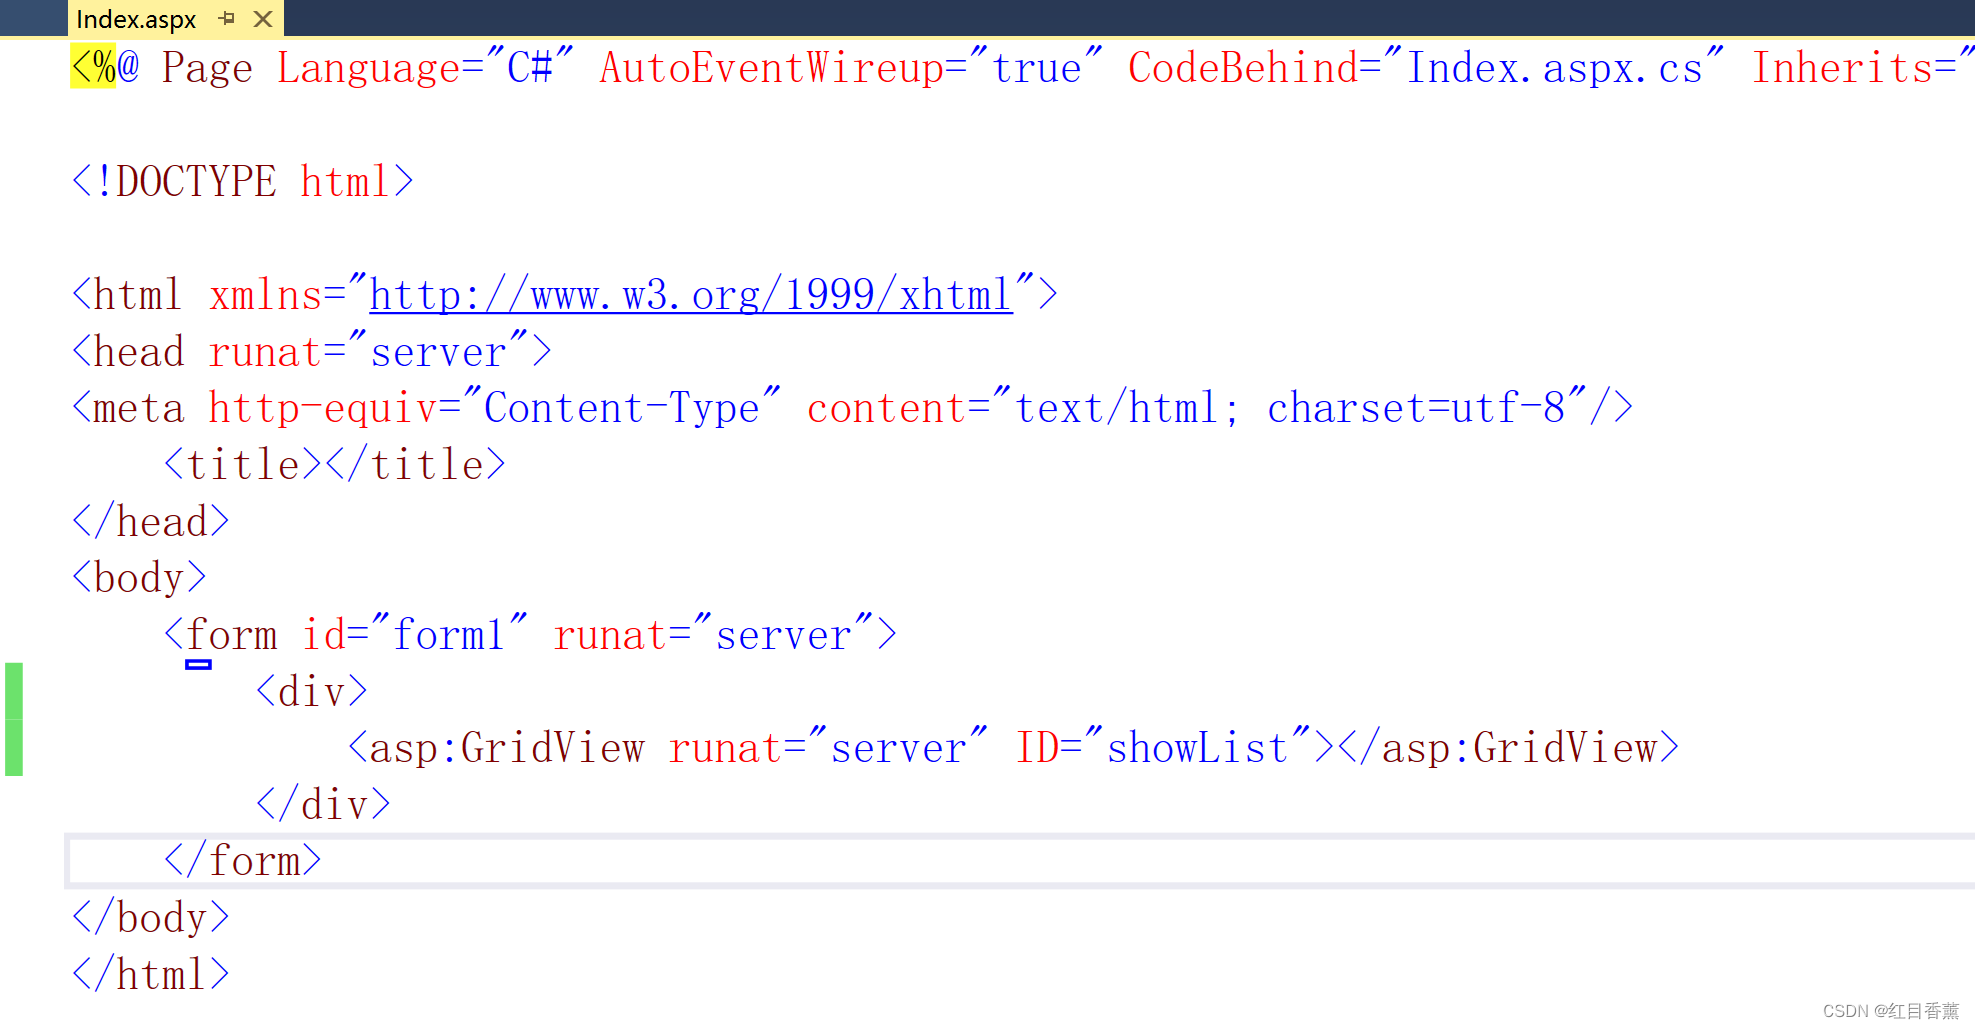Viewport: 1975px width, 1029px height.
Task: Click the closing </head> tag
Action: tap(150, 522)
